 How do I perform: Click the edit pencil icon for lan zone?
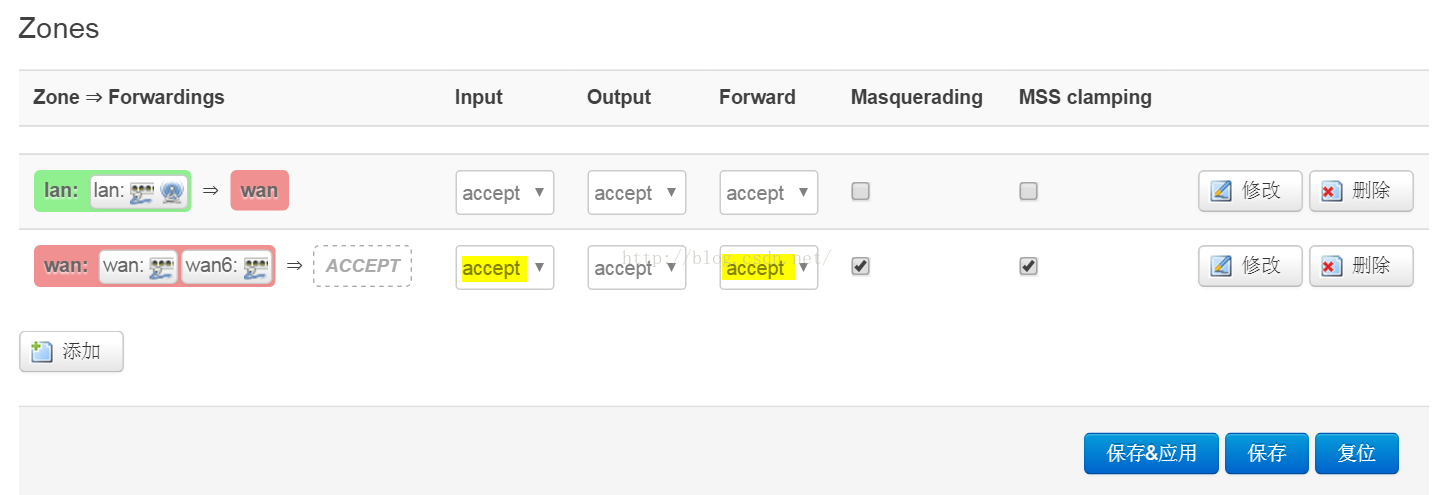click(1221, 191)
